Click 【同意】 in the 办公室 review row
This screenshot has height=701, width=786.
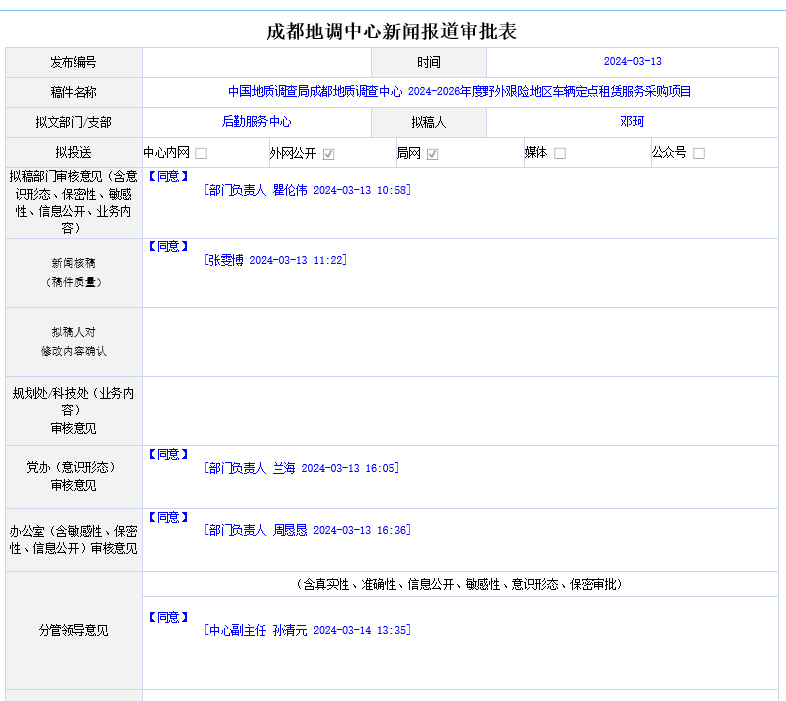[x=168, y=517]
